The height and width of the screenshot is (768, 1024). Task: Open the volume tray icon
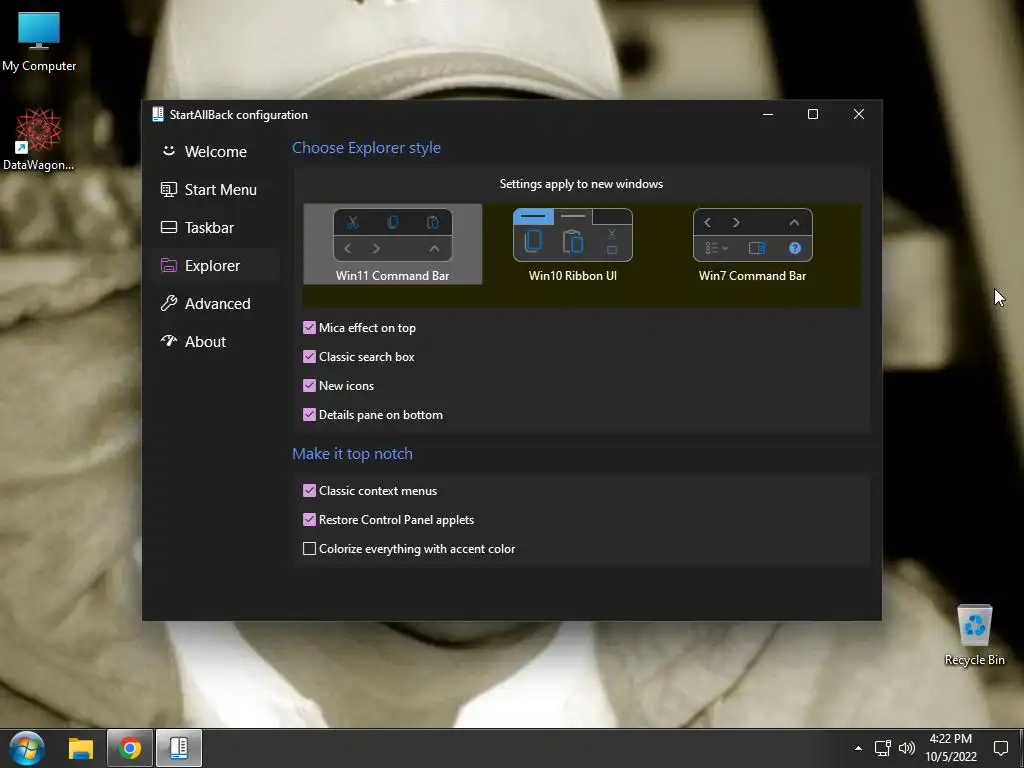tap(906, 748)
